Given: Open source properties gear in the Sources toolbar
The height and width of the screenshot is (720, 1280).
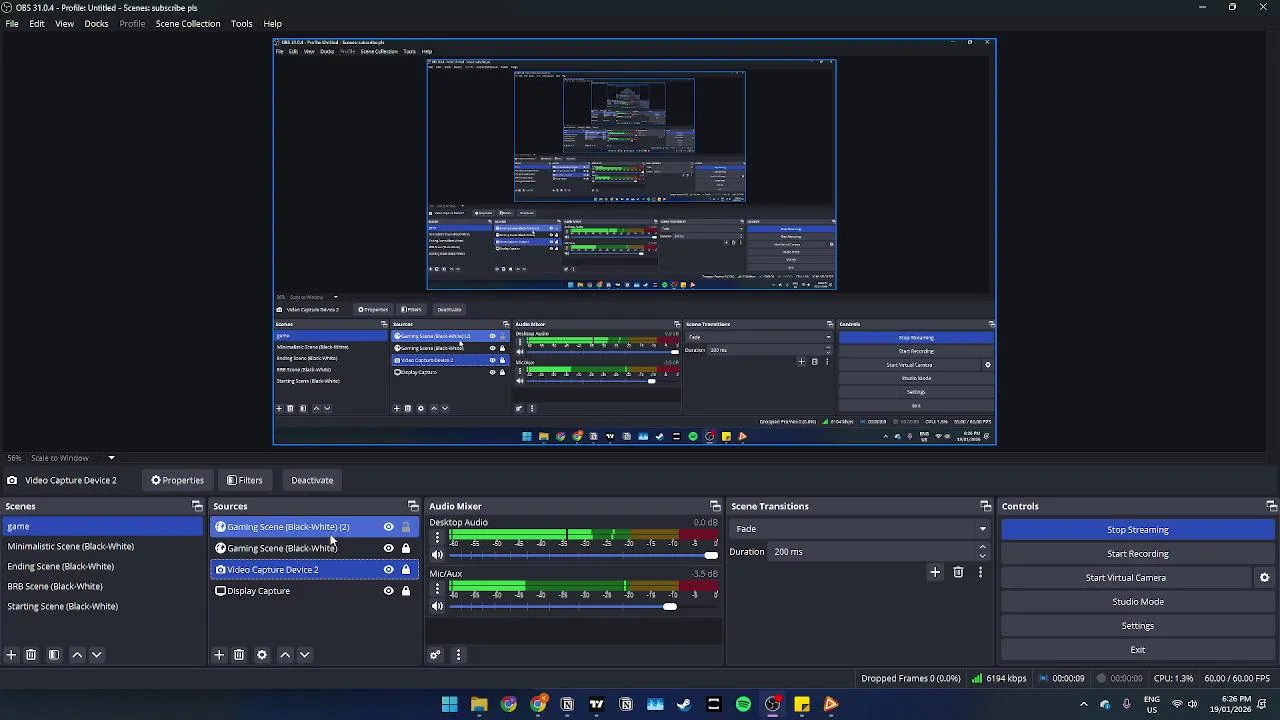Looking at the screenshot, I should tap(262, 655).
